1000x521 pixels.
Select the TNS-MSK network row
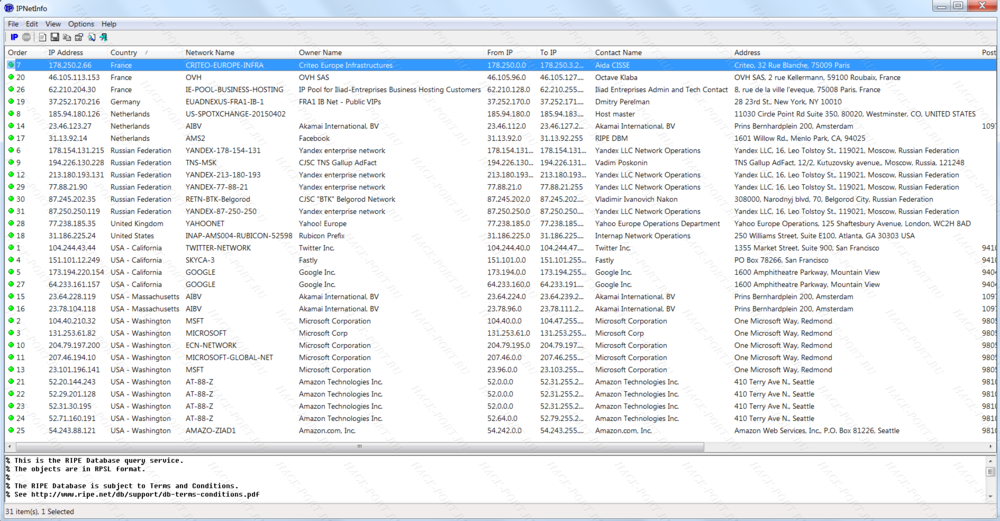(501, 162)
